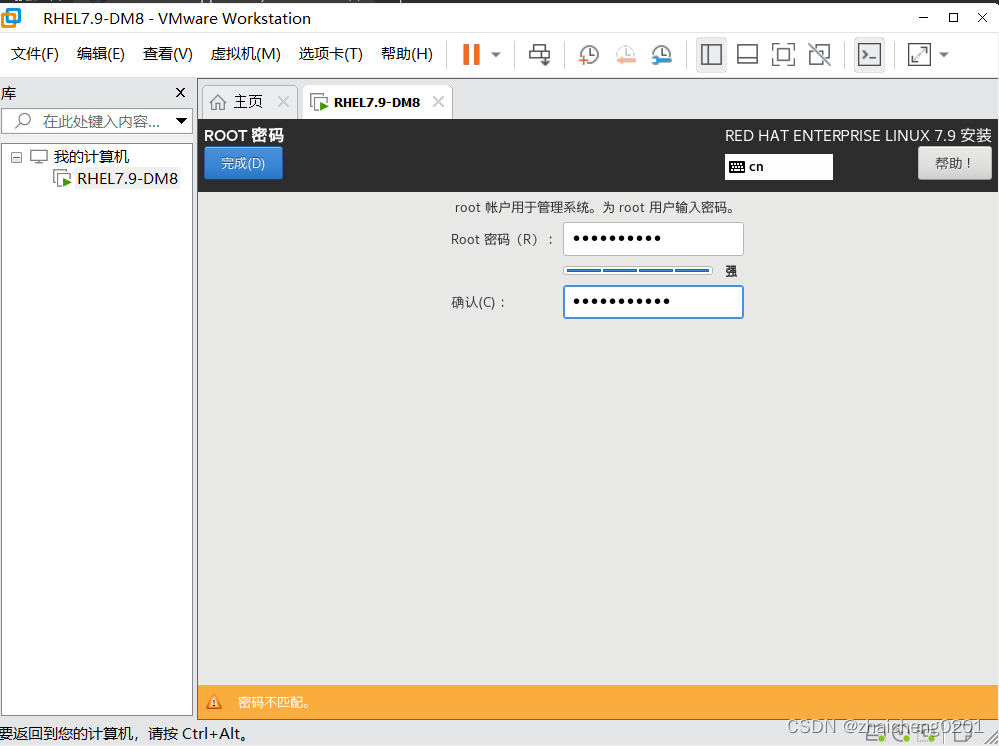Viewport: 999px width, 746px height.
Task: Click the warning icon in orange bar
Action: point(214,702)
